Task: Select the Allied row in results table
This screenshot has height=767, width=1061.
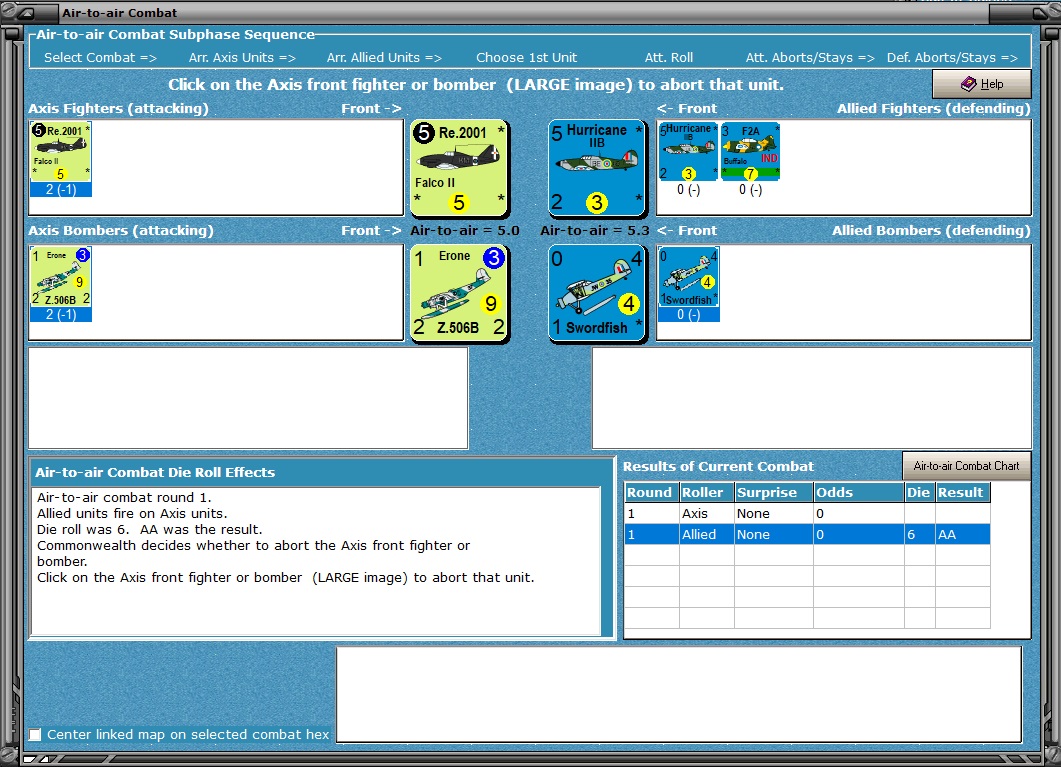Action: click(x=807, y=534)
